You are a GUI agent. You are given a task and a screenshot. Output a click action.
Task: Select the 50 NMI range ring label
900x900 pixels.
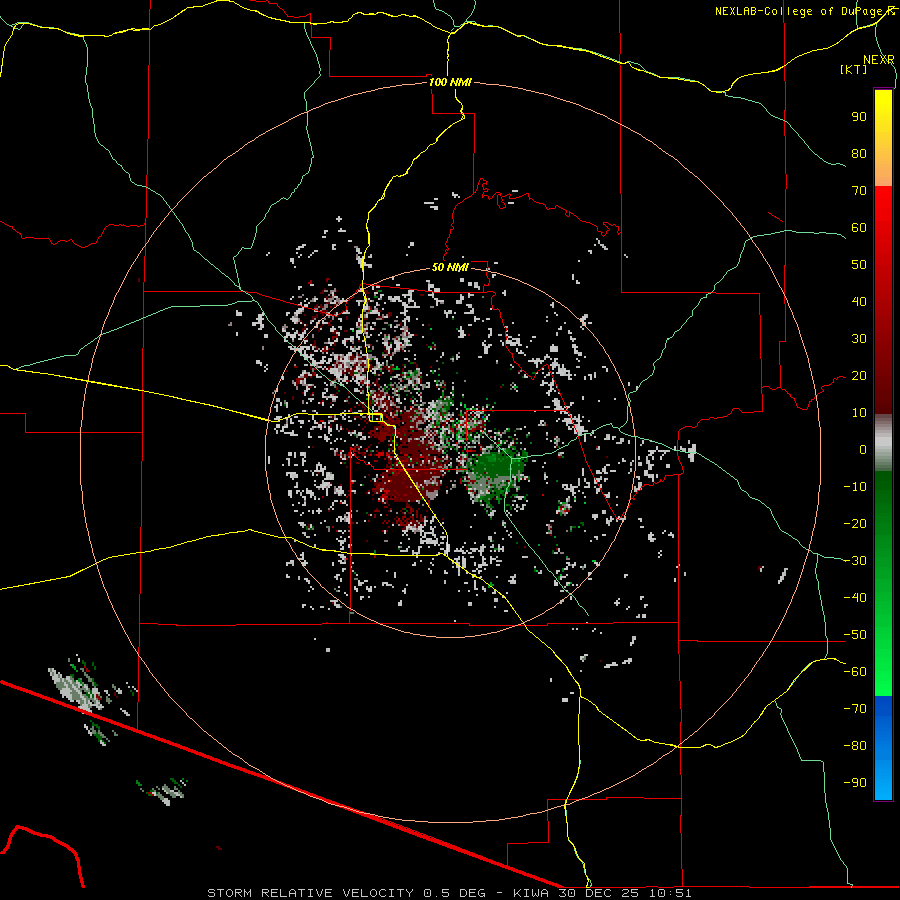(450, 267)
